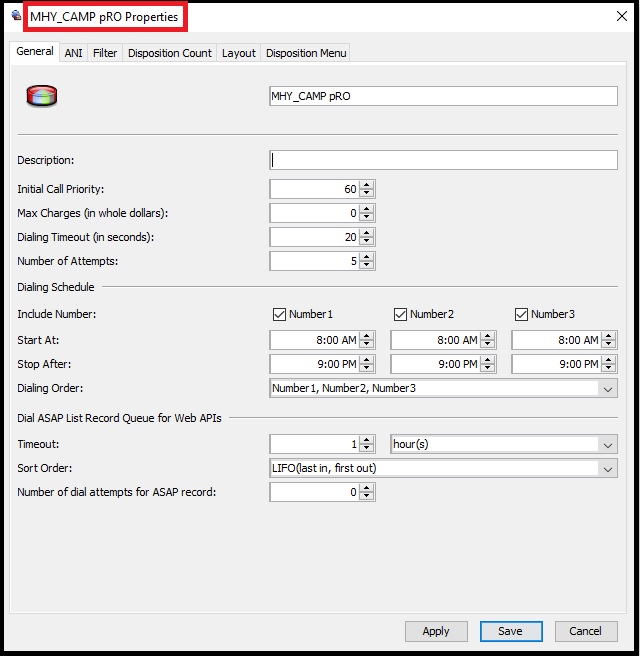The width and height of the screenshot is (640, 656).
Task: Open the Layout tab
Action: click(238, 53)
